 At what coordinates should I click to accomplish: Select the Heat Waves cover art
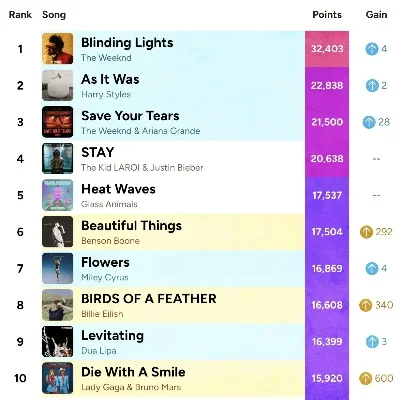[x=57, y=195]
